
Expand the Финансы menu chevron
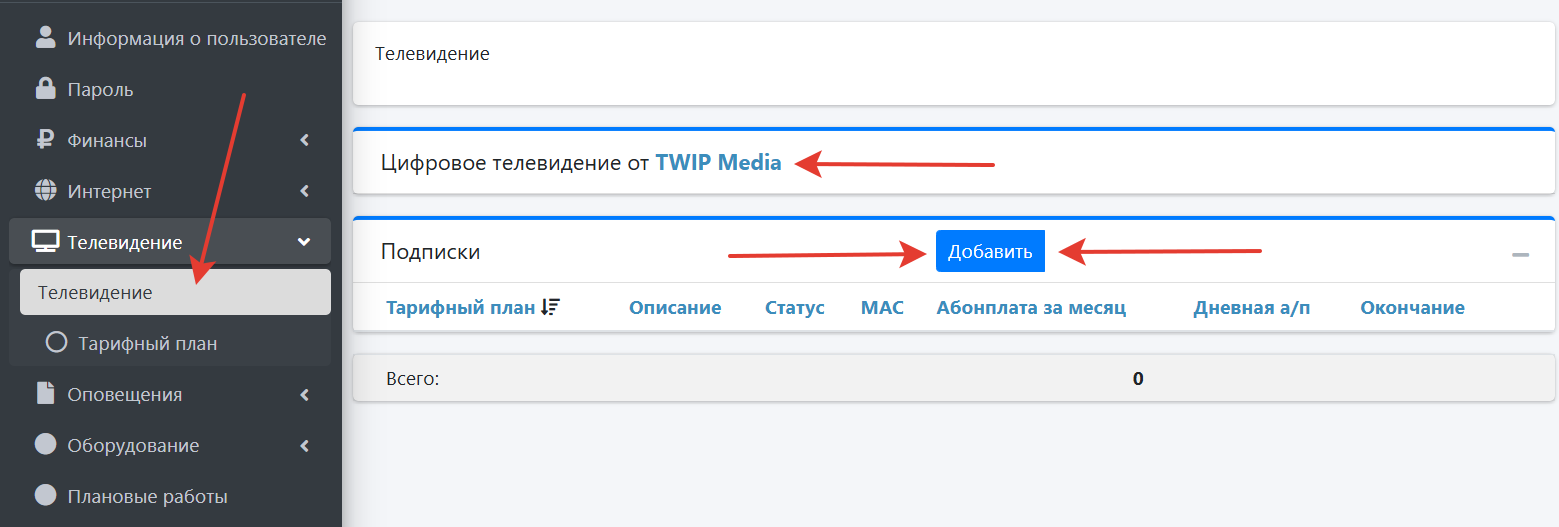pyautogui.click(x=304, y=140)
